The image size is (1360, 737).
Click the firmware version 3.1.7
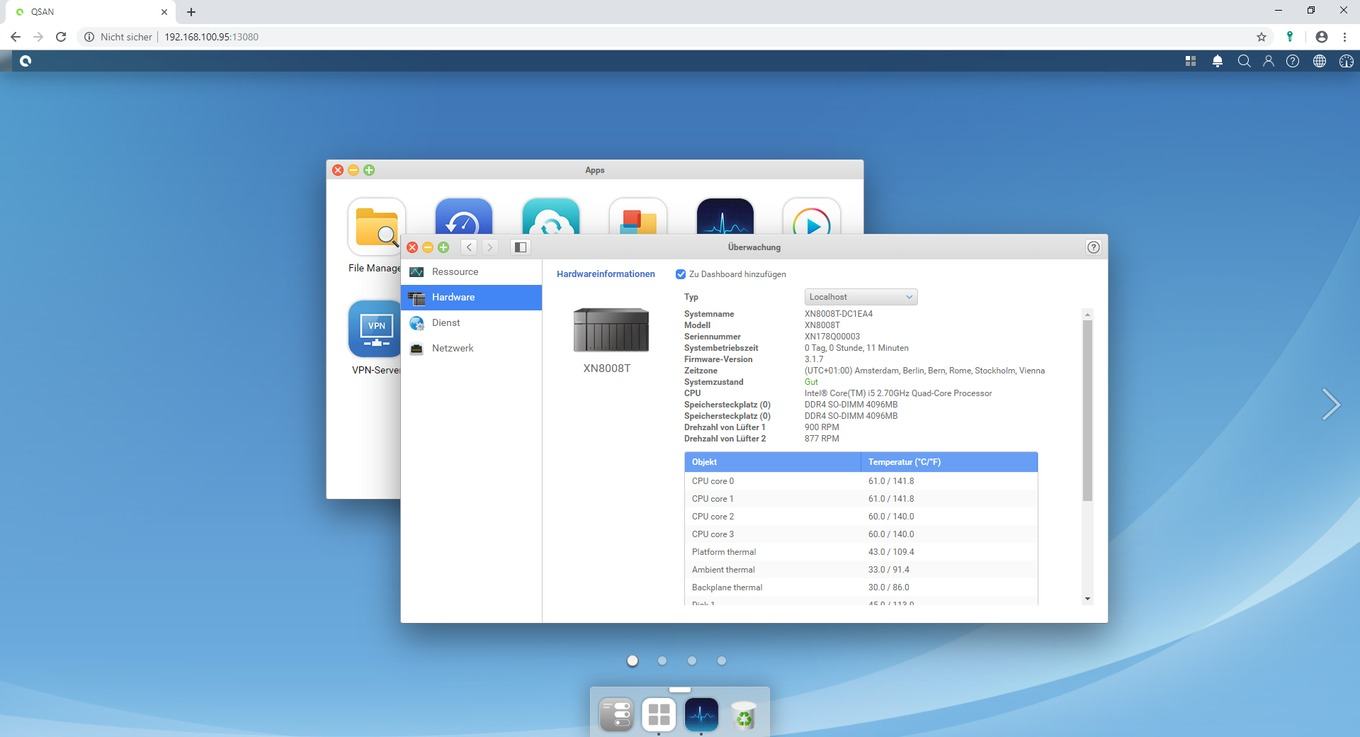(814, 359)
